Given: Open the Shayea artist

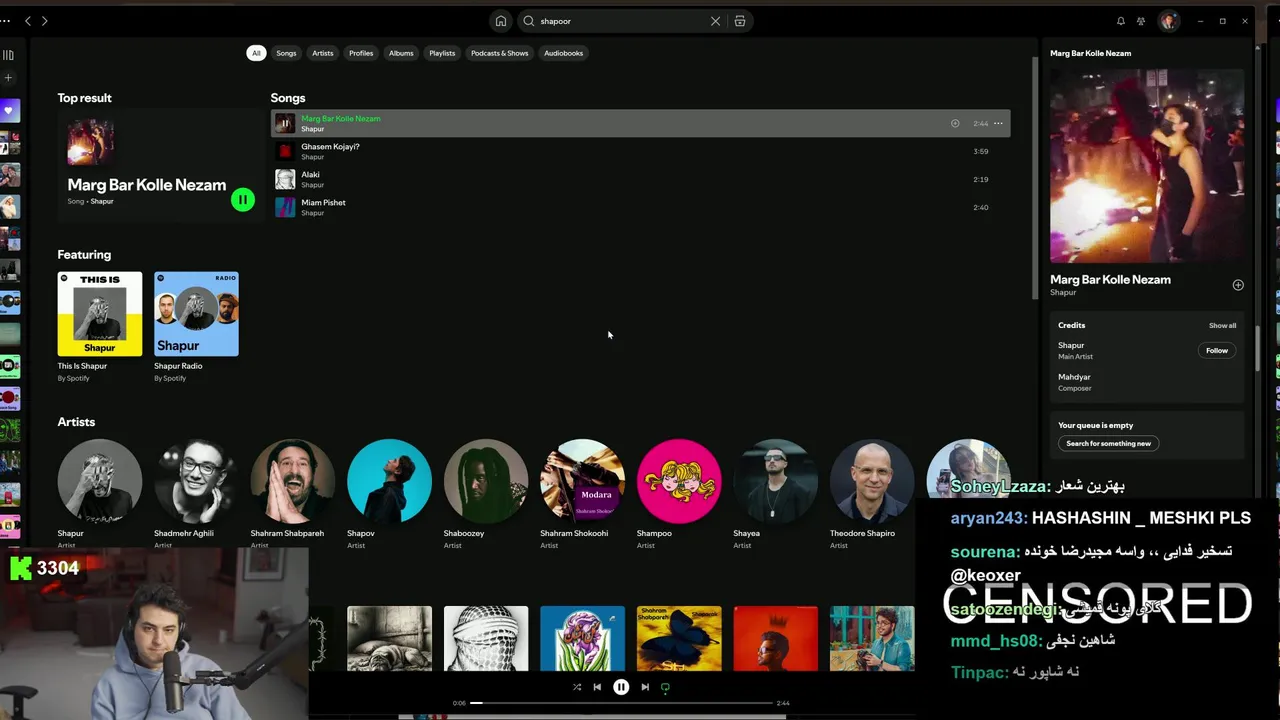Looking at the screenshot, I should (775, 481).
